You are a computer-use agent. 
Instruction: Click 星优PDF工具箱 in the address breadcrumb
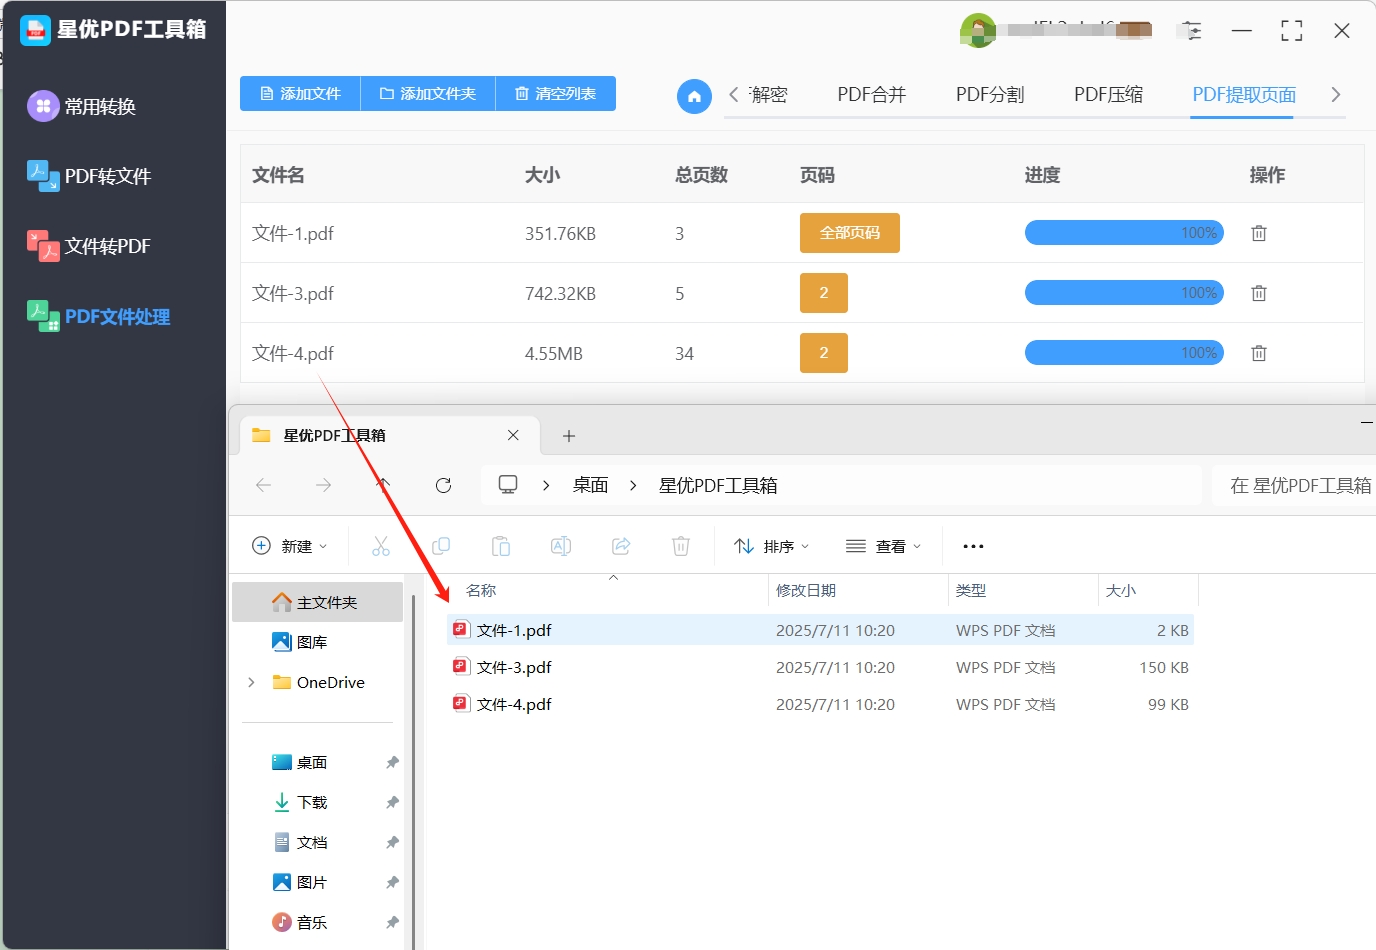click(718, 485)
